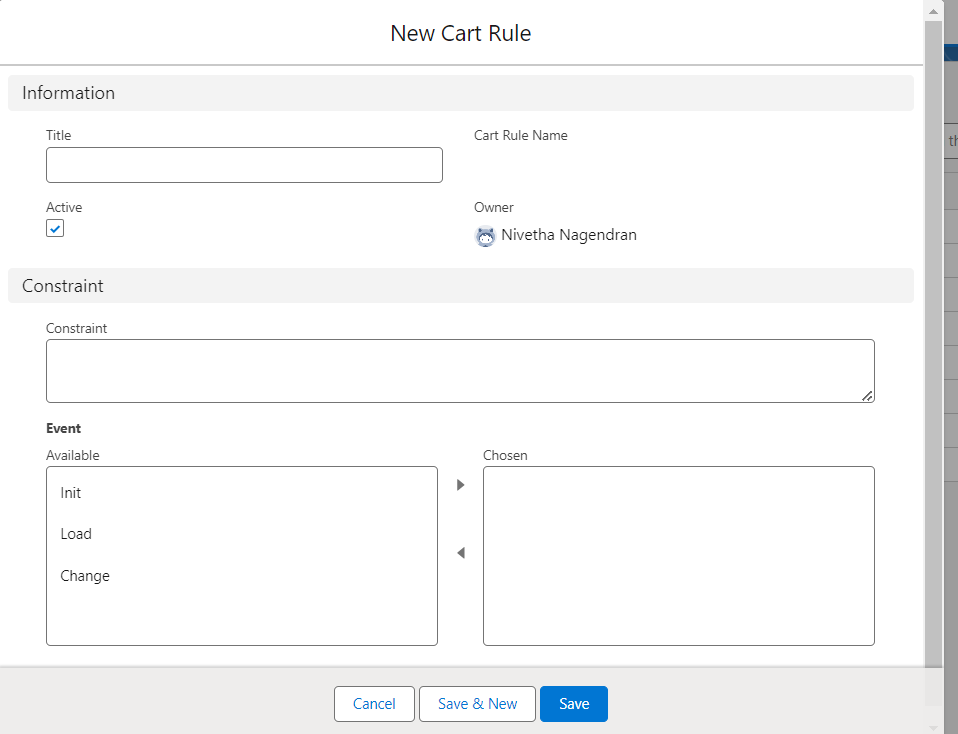This screenshot has width=958, height=734.
Task: Click the Save & New button
Action: [x=477, y=704]
